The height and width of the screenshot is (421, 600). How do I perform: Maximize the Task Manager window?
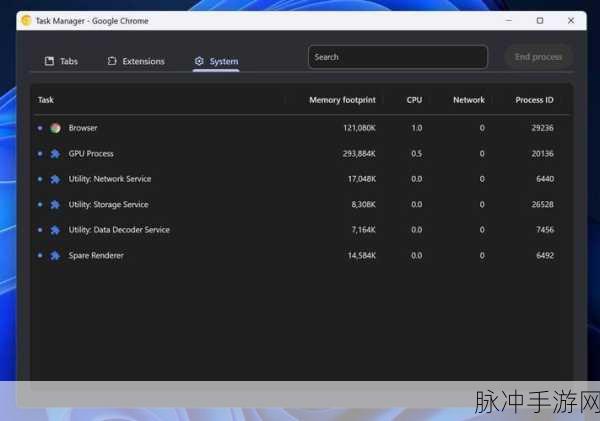[x=540, y=21]
